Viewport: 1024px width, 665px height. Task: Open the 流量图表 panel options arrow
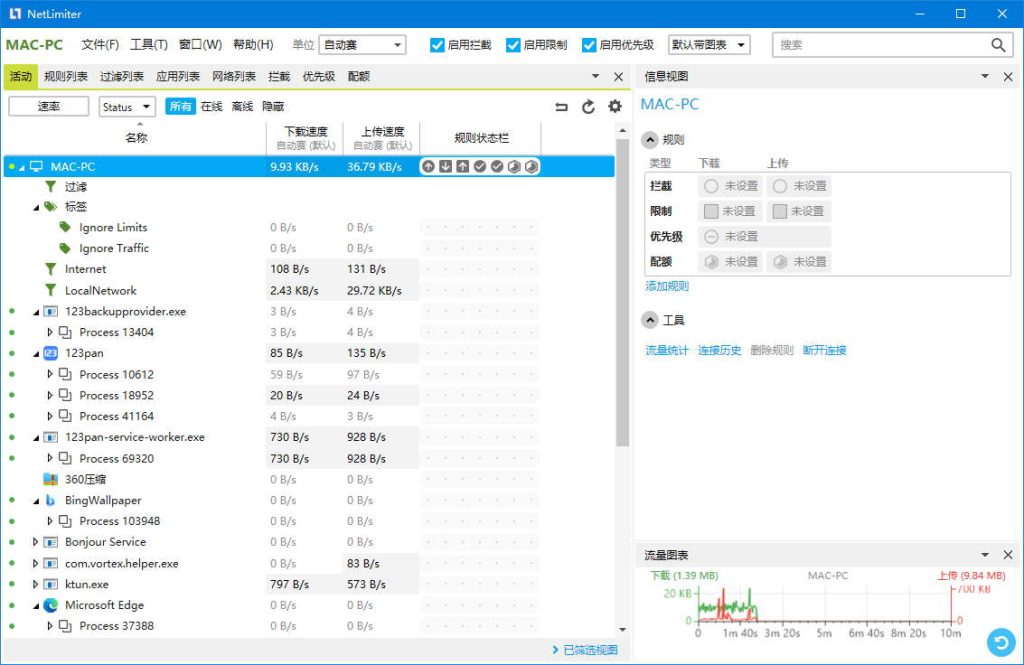coord(985,555)
